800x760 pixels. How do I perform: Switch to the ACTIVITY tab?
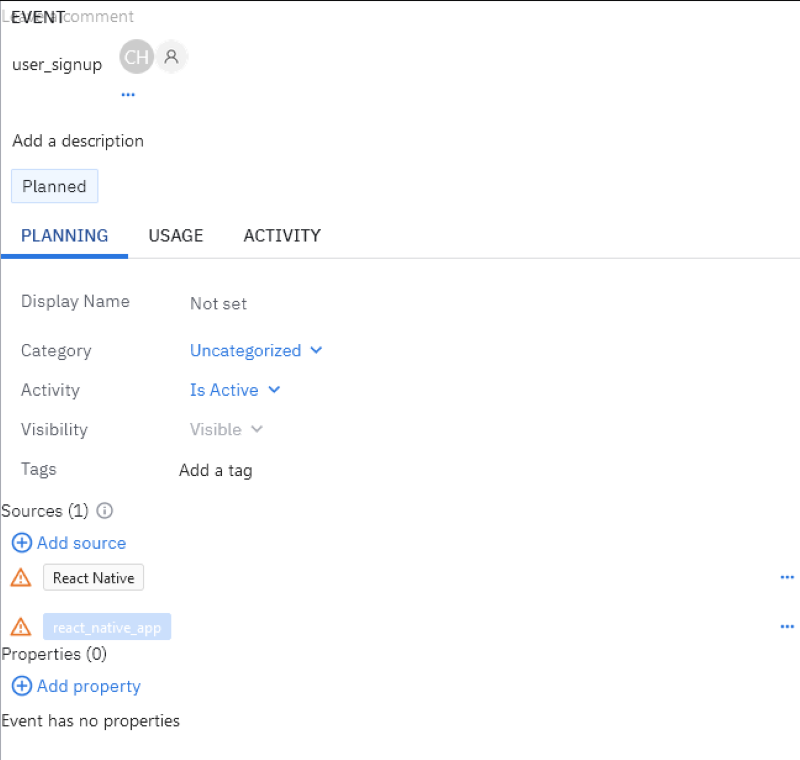coord(282,236)
